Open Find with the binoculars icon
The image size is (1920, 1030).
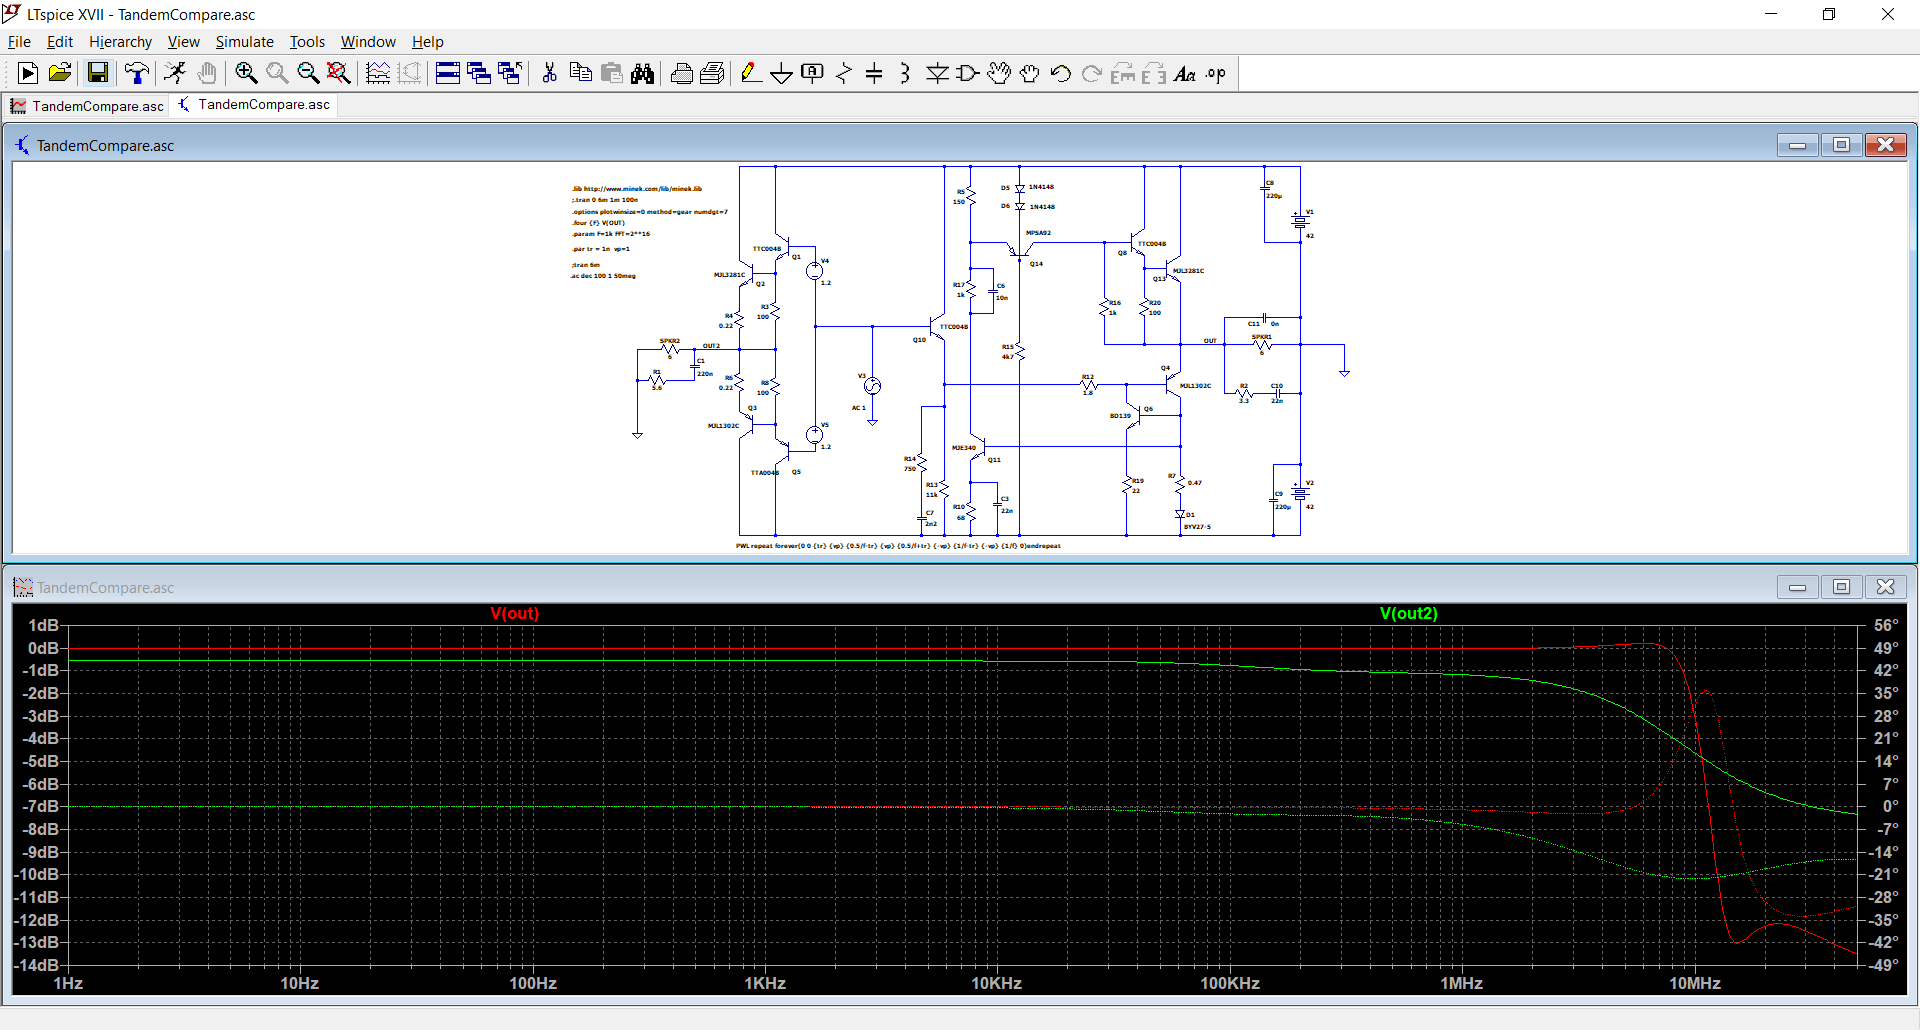(x=642, y=73)
